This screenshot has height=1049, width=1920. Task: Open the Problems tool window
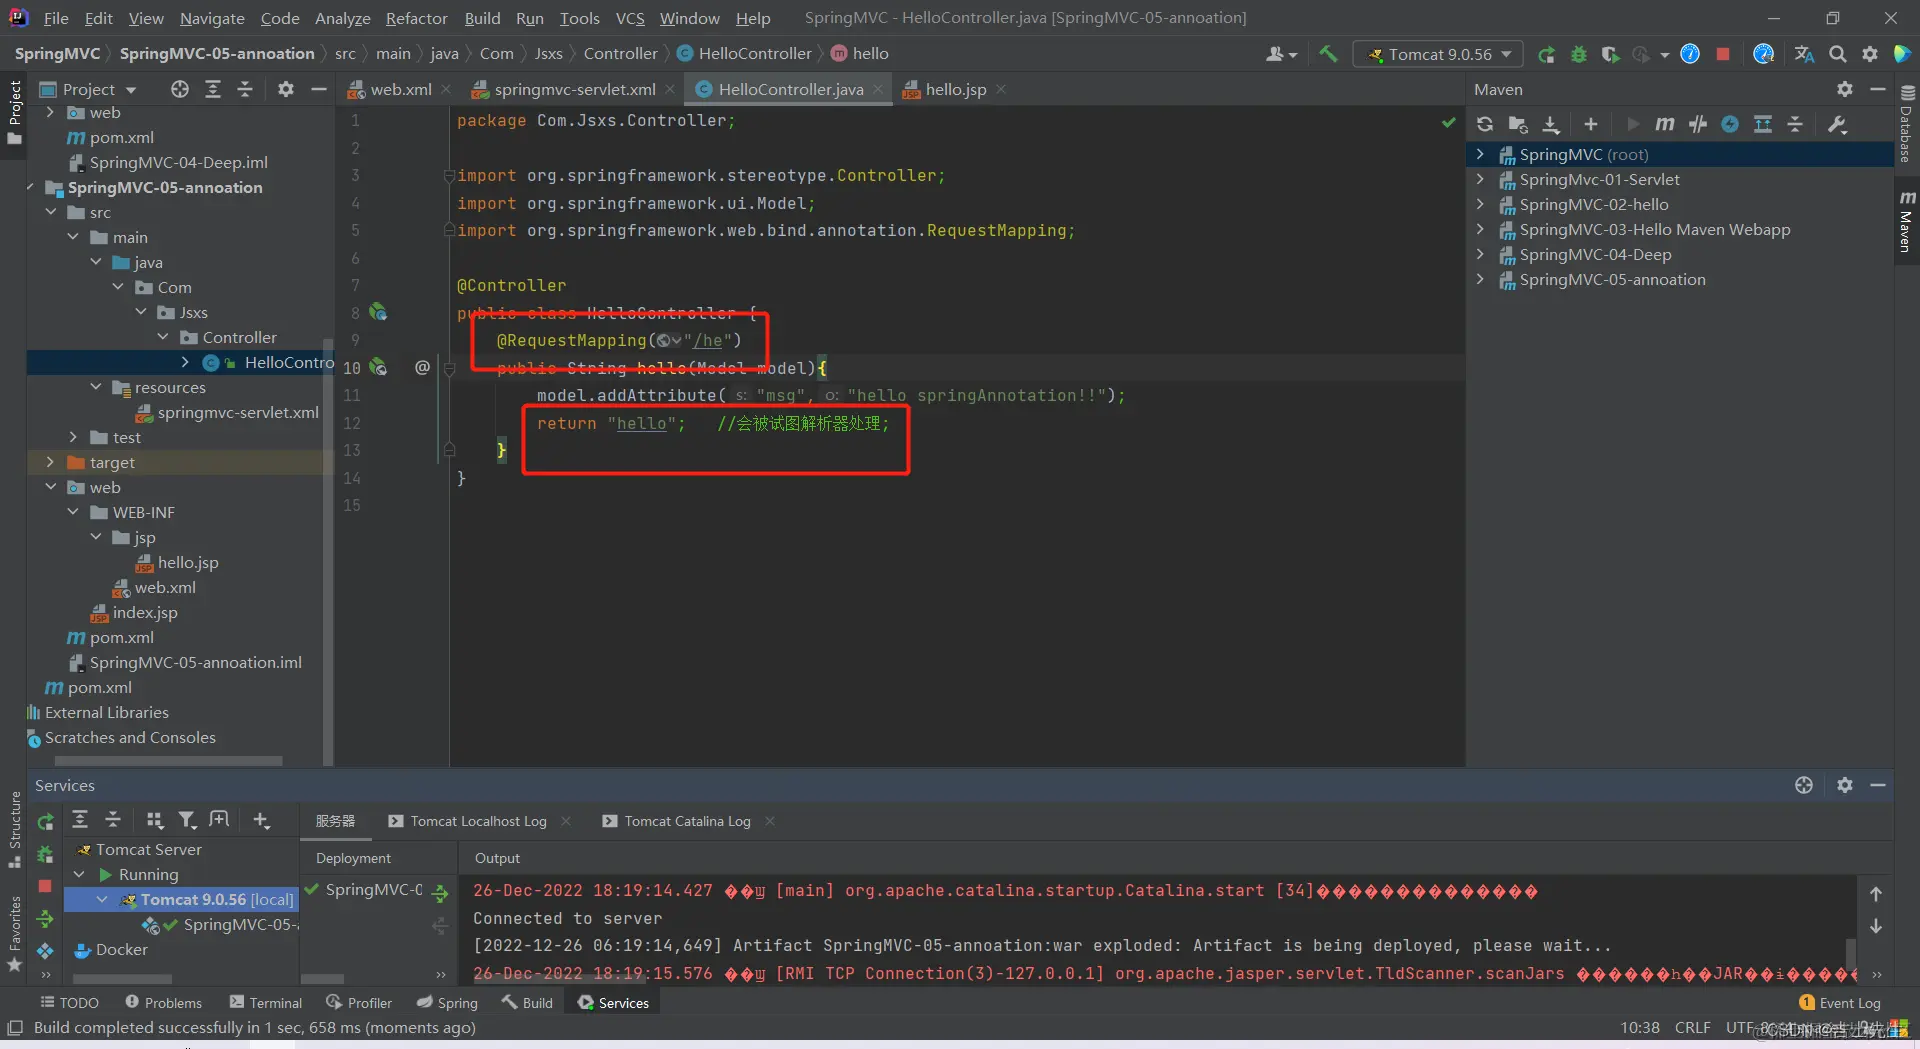point(163,1002)
